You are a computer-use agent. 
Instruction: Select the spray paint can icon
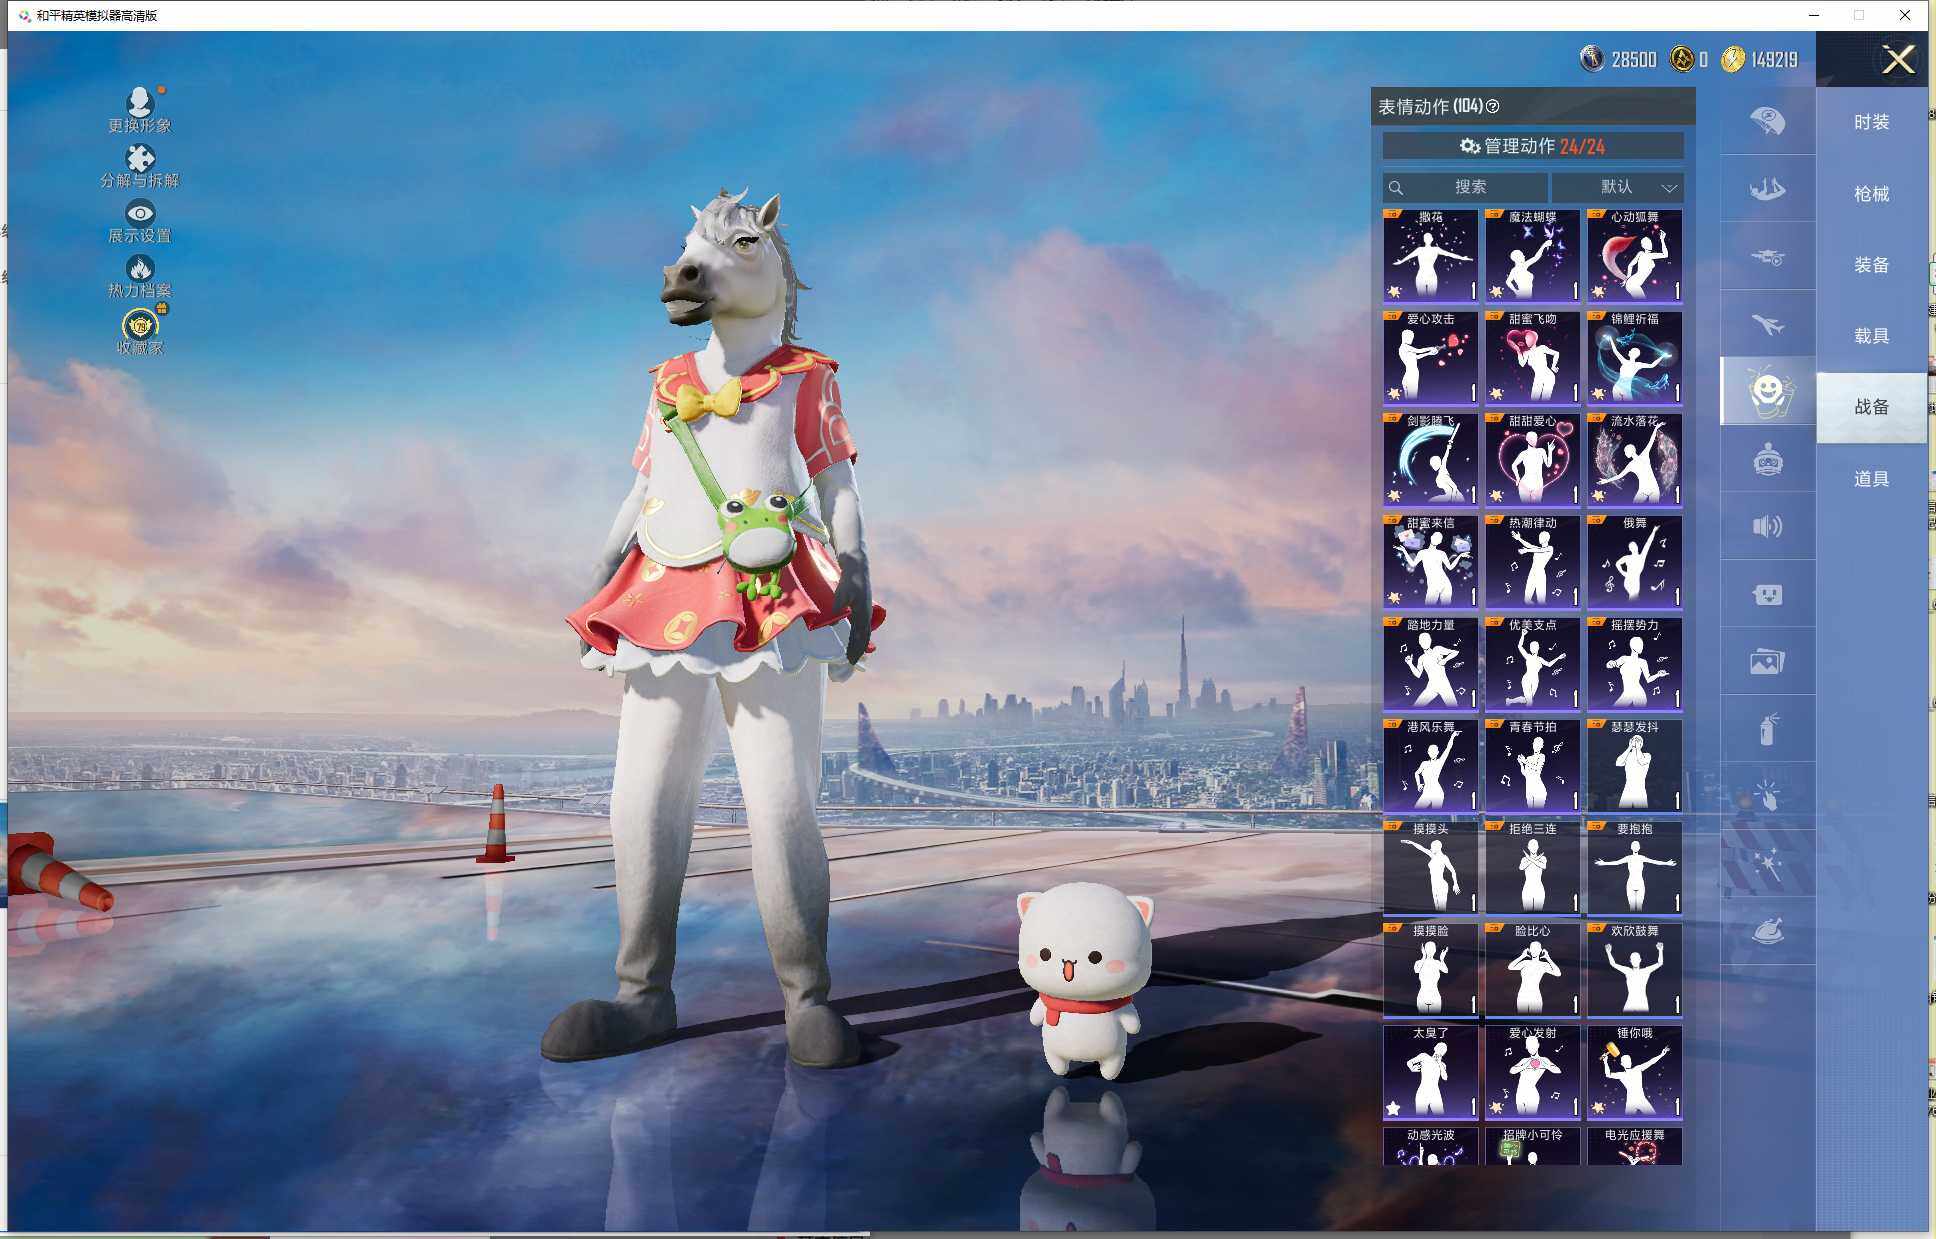click(1767, 729)
